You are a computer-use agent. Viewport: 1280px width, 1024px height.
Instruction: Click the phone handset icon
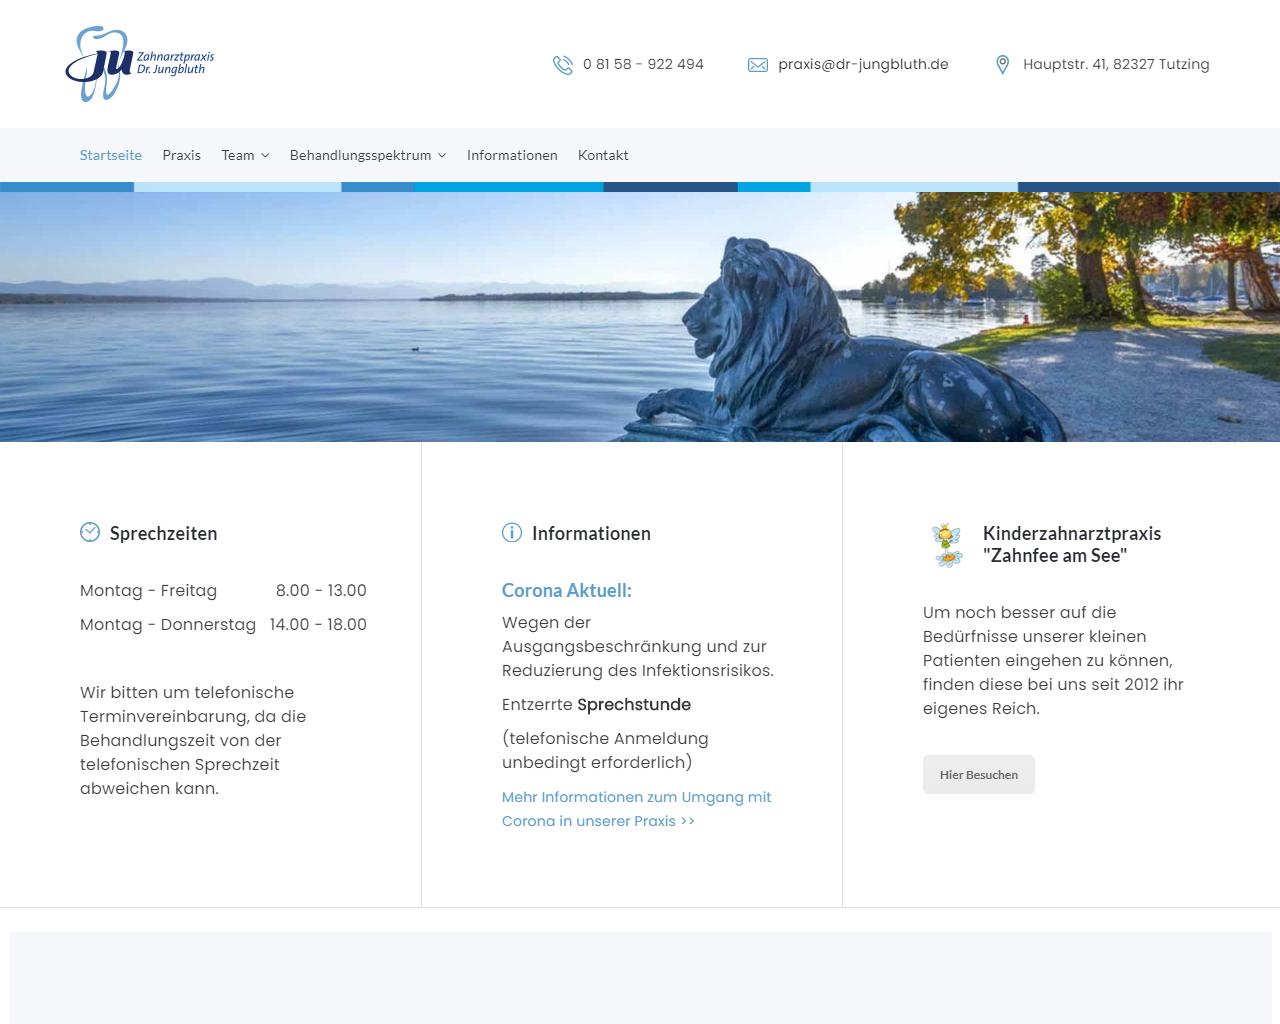point(563,65)
